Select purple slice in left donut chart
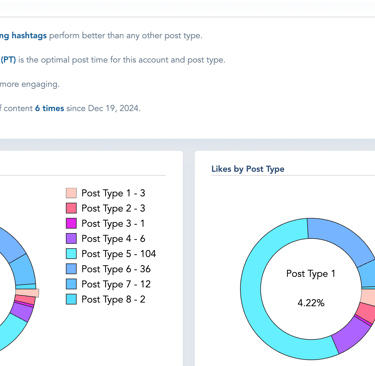The width and height of the screenshot is (375, 366). [x=22, y=312]
